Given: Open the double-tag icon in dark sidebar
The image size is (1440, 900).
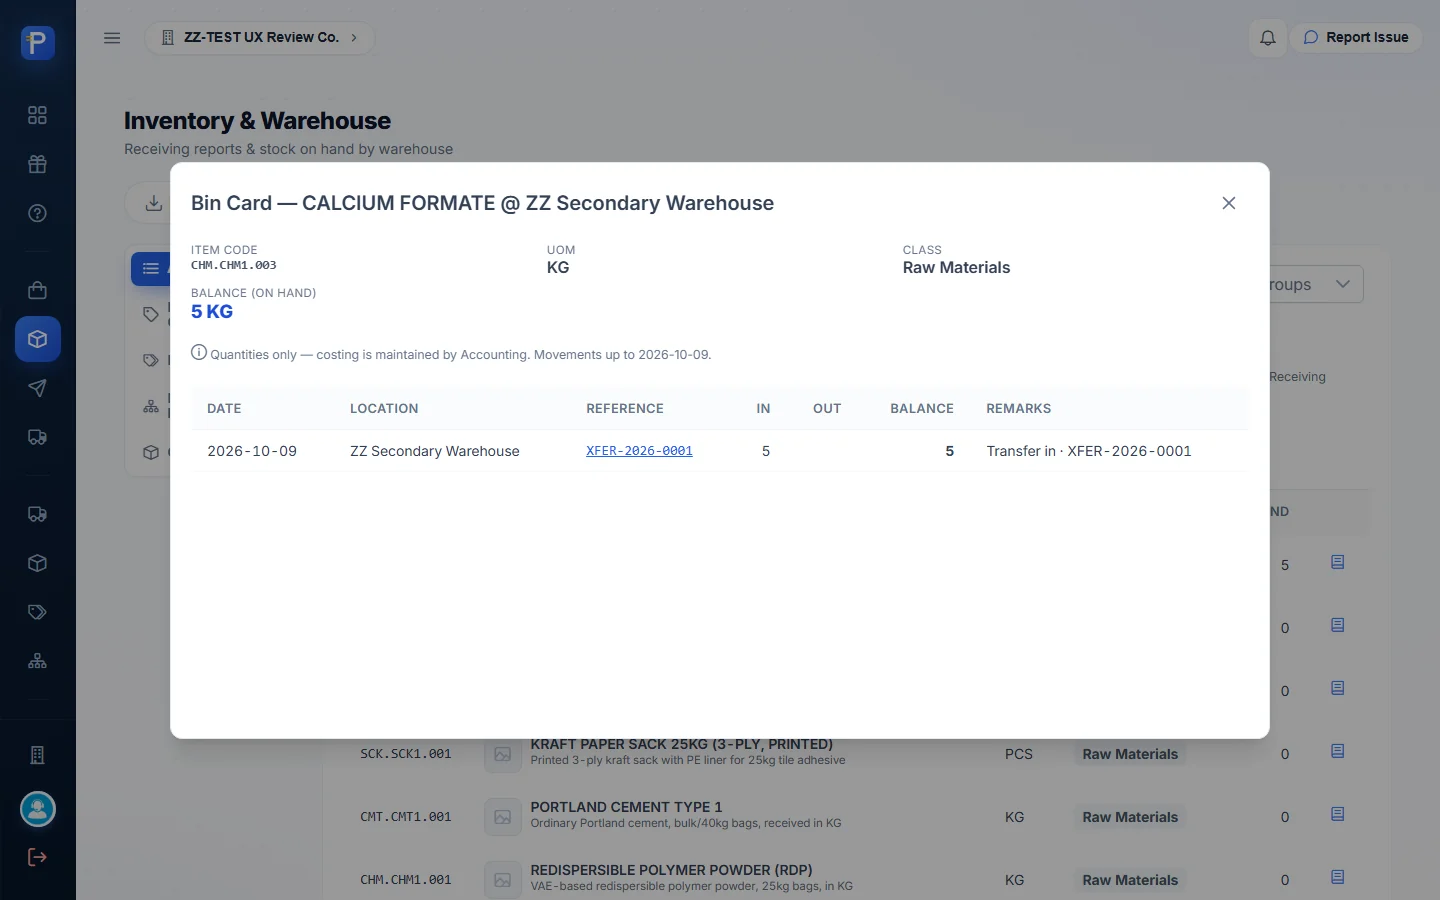Looking at the screenshot, I should [37, 612].
